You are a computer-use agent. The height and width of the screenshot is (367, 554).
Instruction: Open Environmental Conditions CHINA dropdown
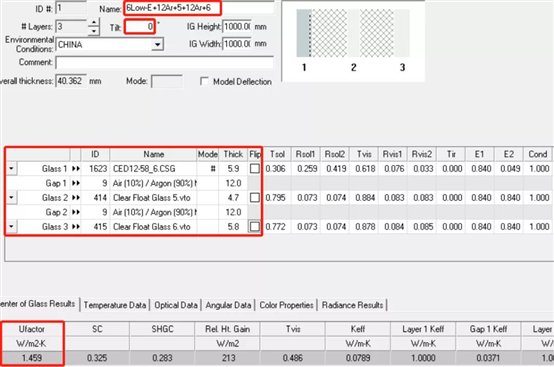click(x=157, y=45)
